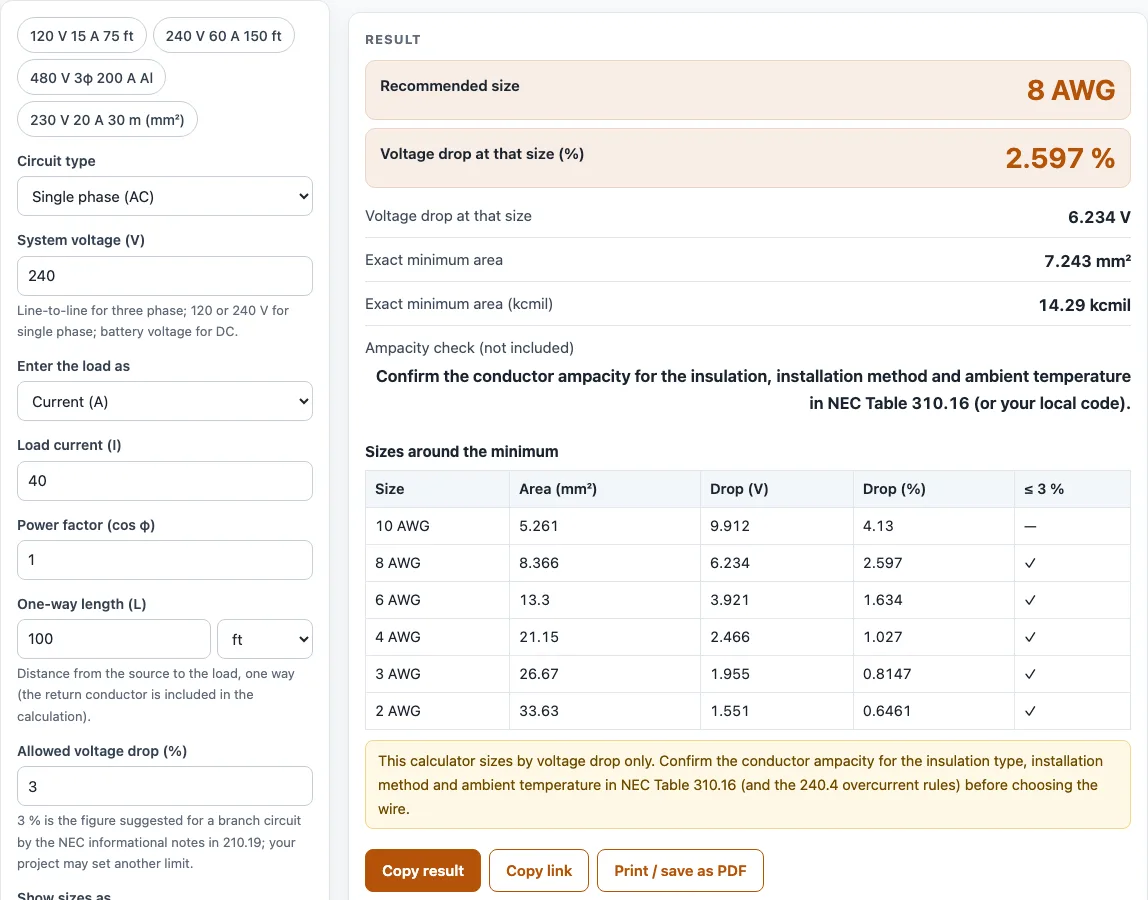The image size is (1148, 900).
Task: Open the length unit ft dropdown
Action: 265,639
